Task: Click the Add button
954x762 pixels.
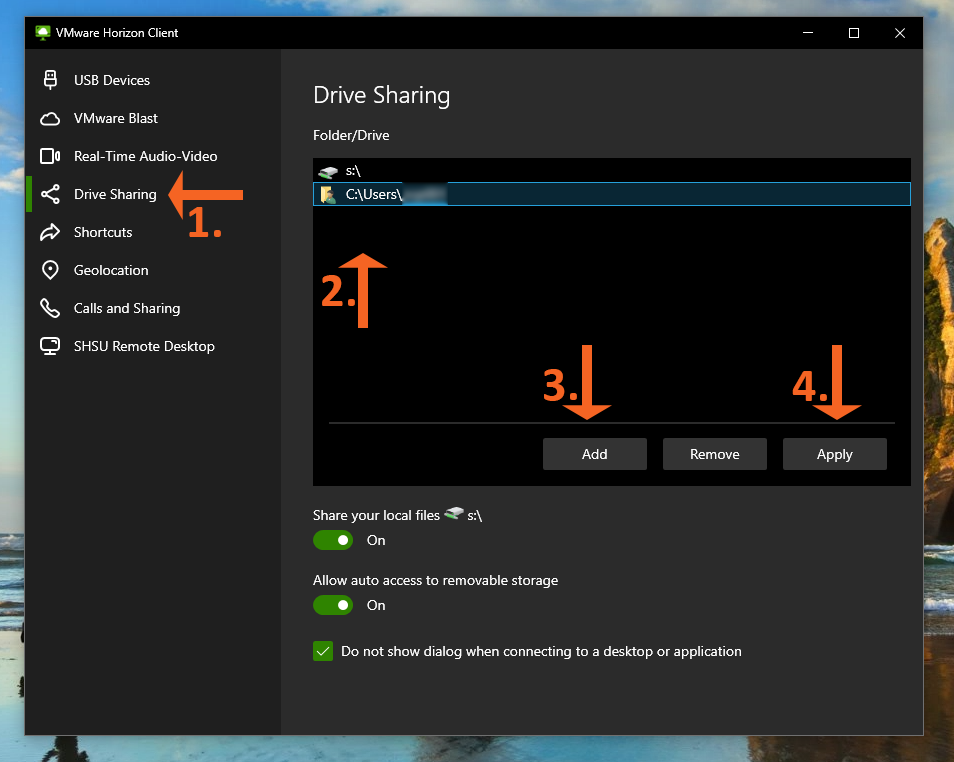Action: click(x=594, y=453)
